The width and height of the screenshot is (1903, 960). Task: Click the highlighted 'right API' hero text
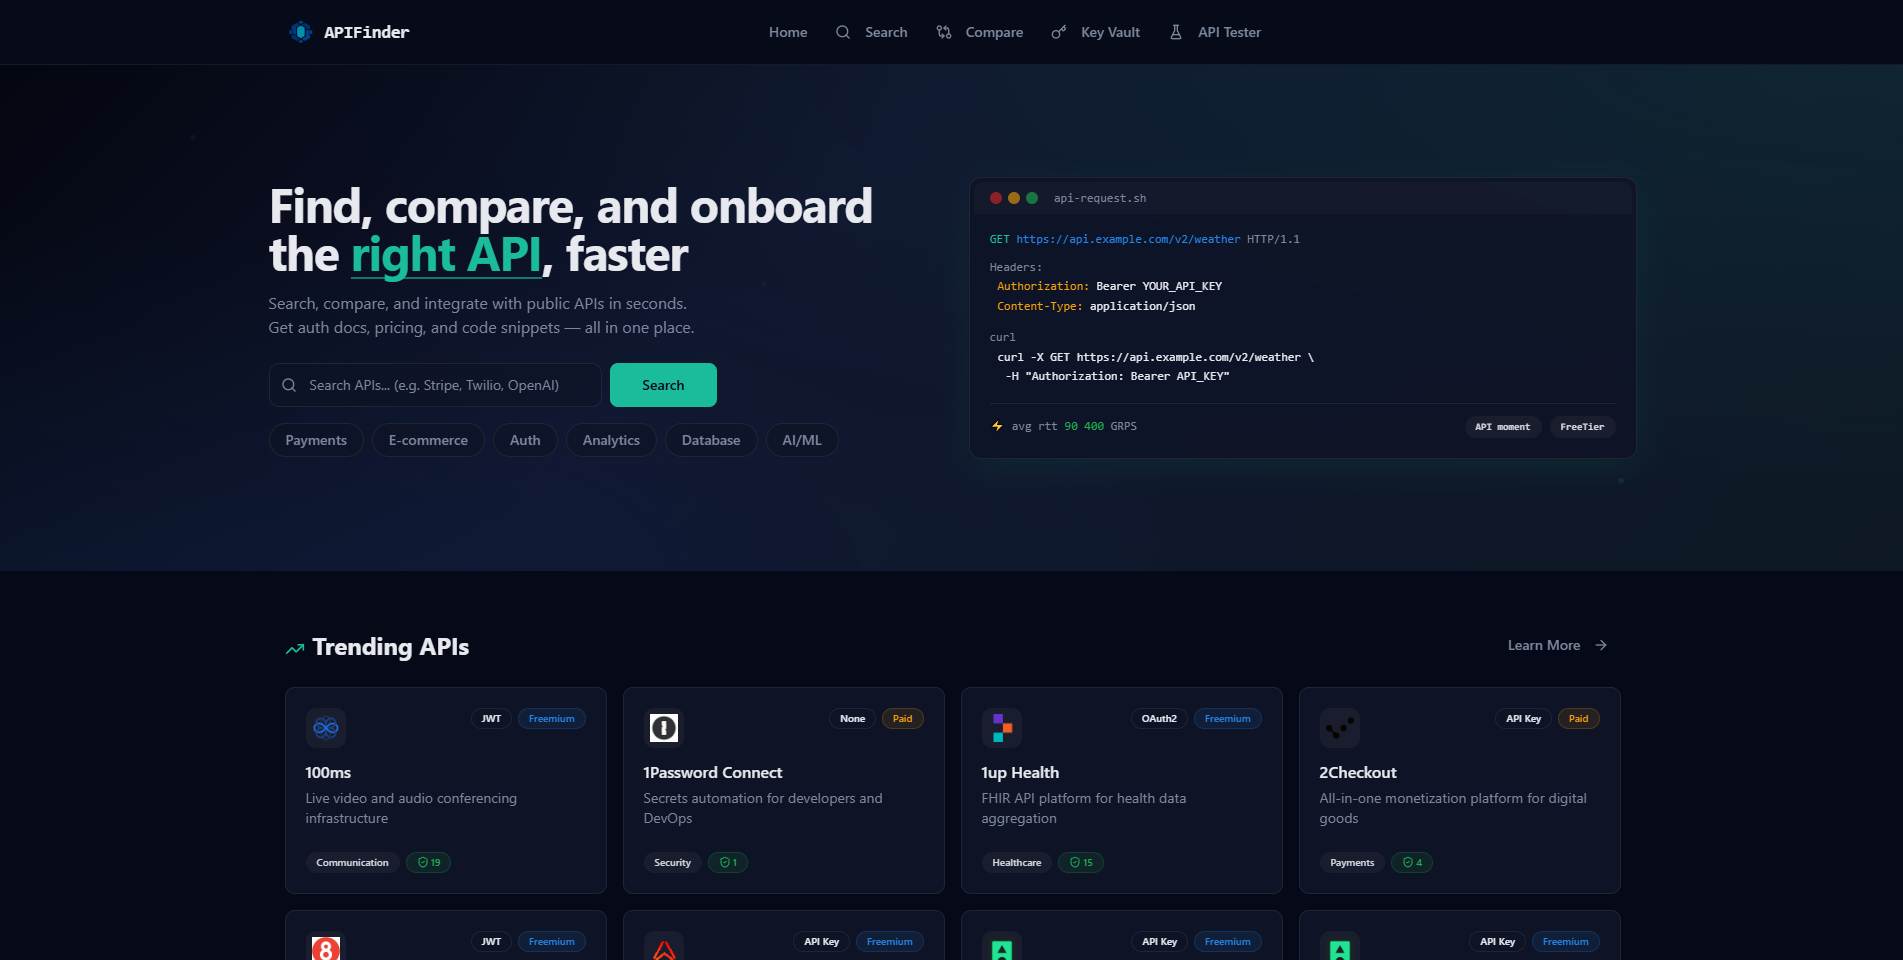[446, 255]
